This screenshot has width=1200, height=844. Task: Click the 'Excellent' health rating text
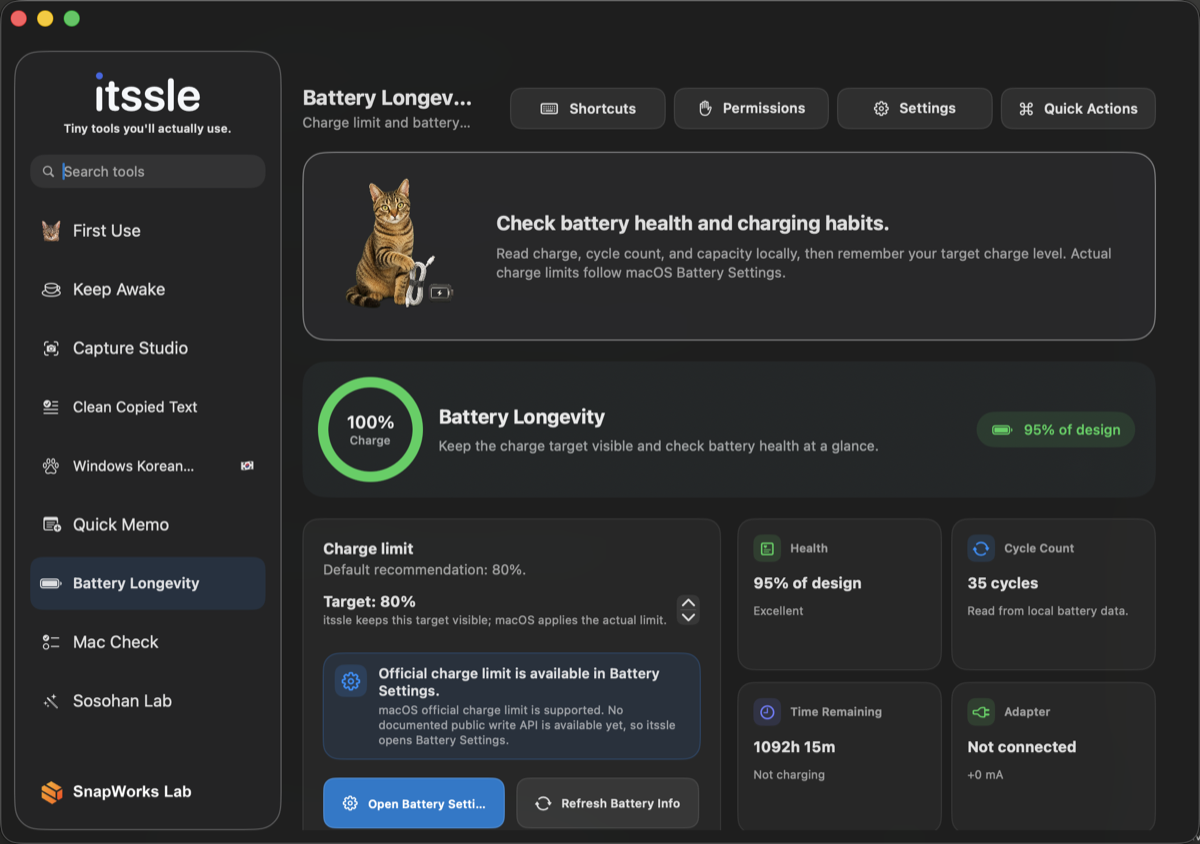tap(778, 611)
